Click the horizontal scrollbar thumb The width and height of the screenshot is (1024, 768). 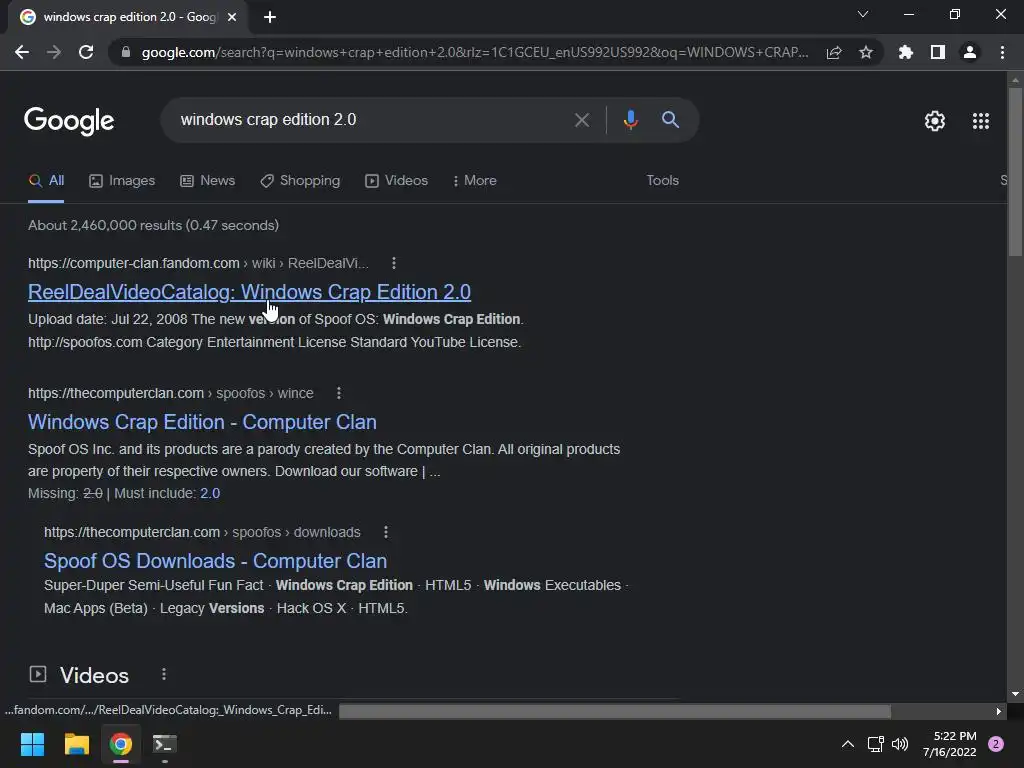tap(615, 711)
